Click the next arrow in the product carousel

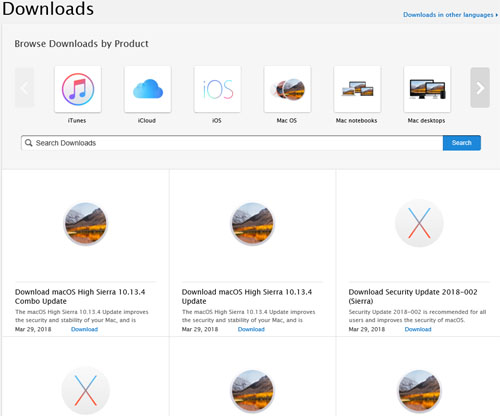[480, 88]
